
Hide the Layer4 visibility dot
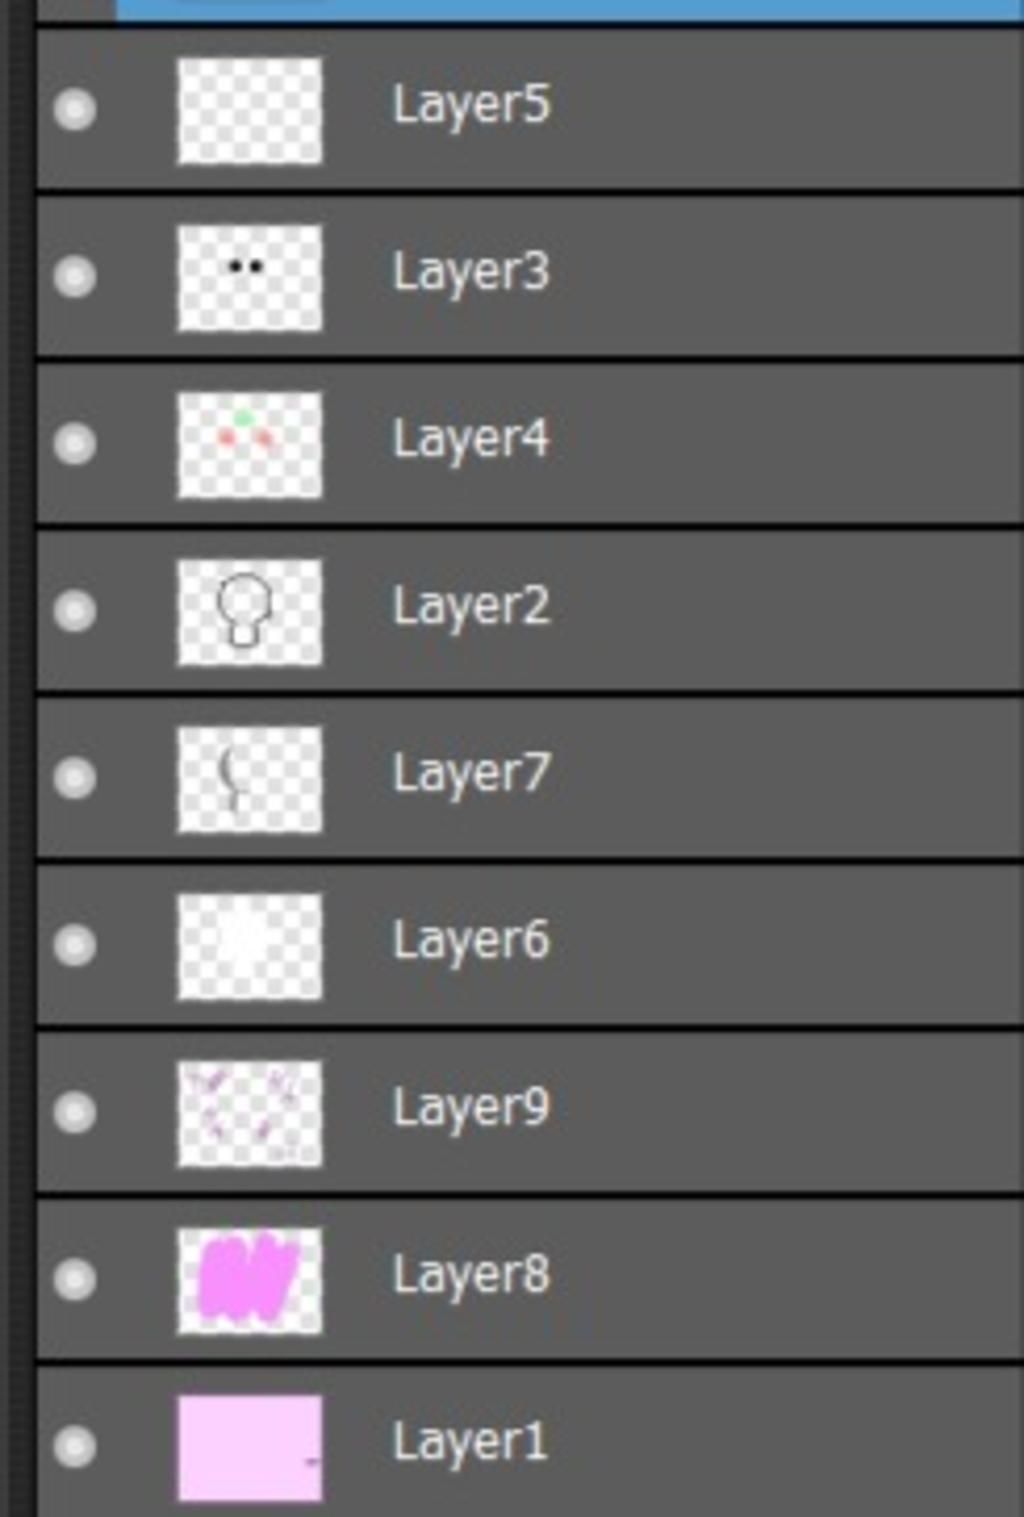tap(75, 443)
